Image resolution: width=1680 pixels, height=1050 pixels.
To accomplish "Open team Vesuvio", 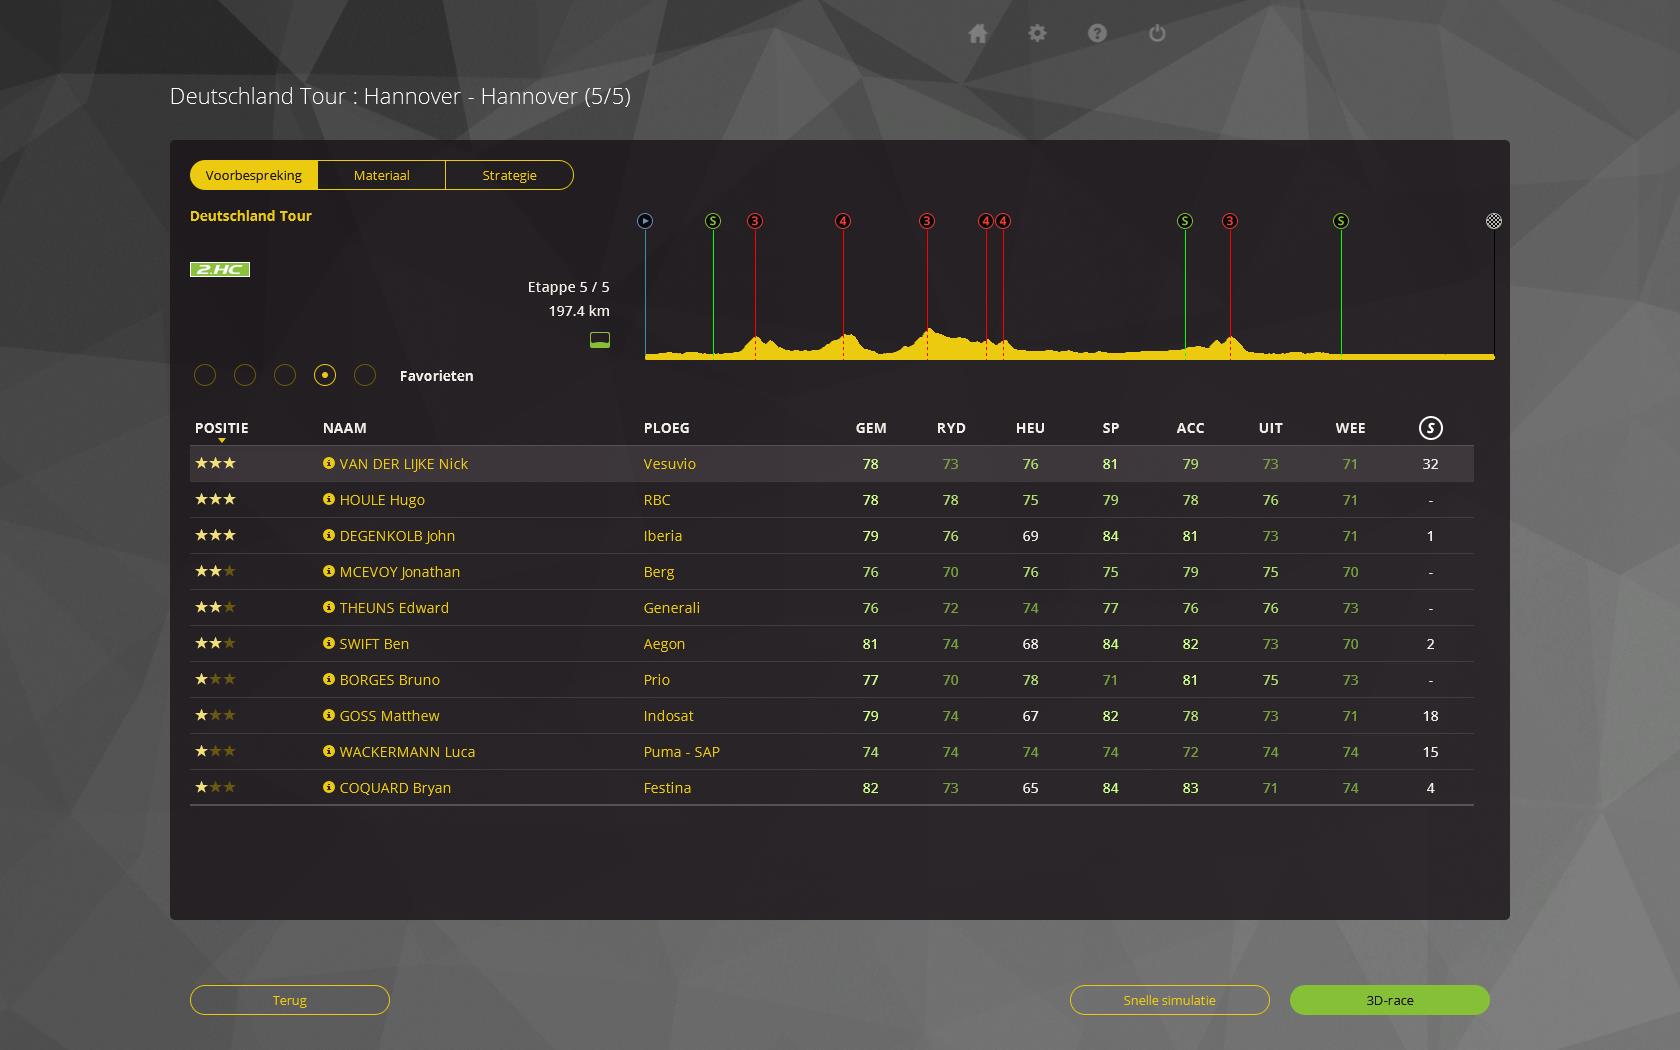I will [669, 464].
